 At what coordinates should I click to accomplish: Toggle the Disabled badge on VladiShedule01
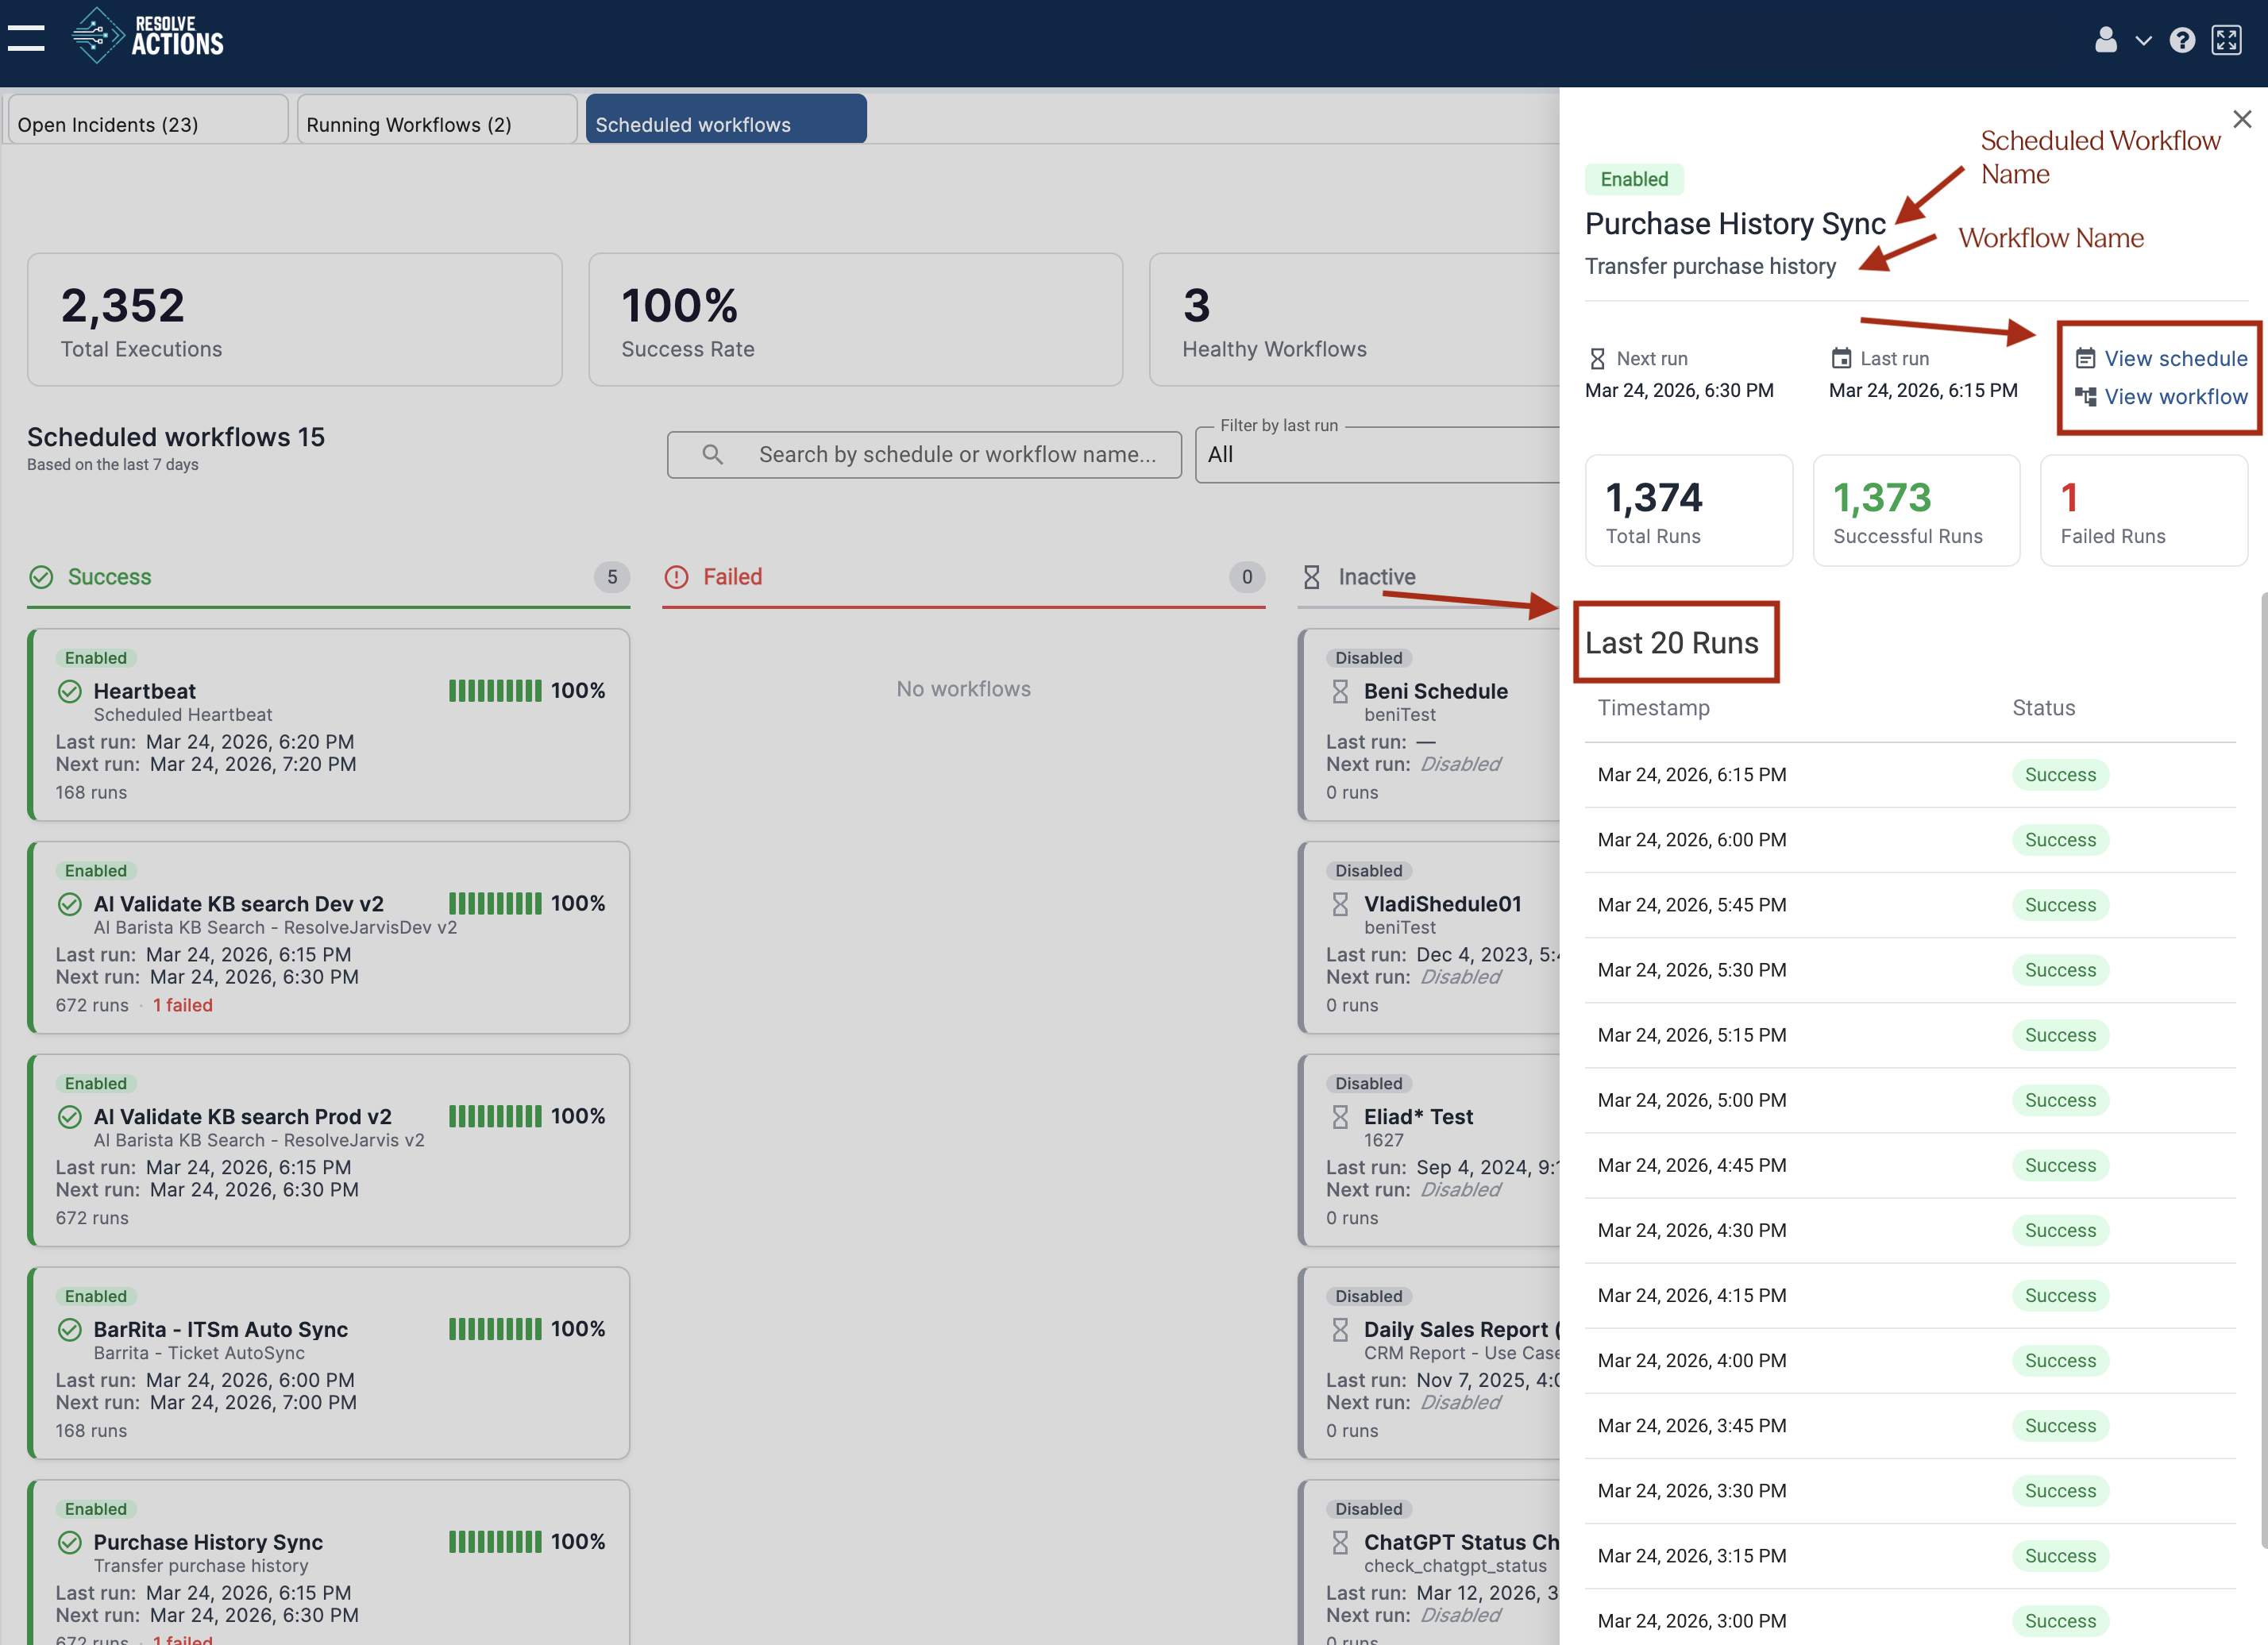(1369, 870)
